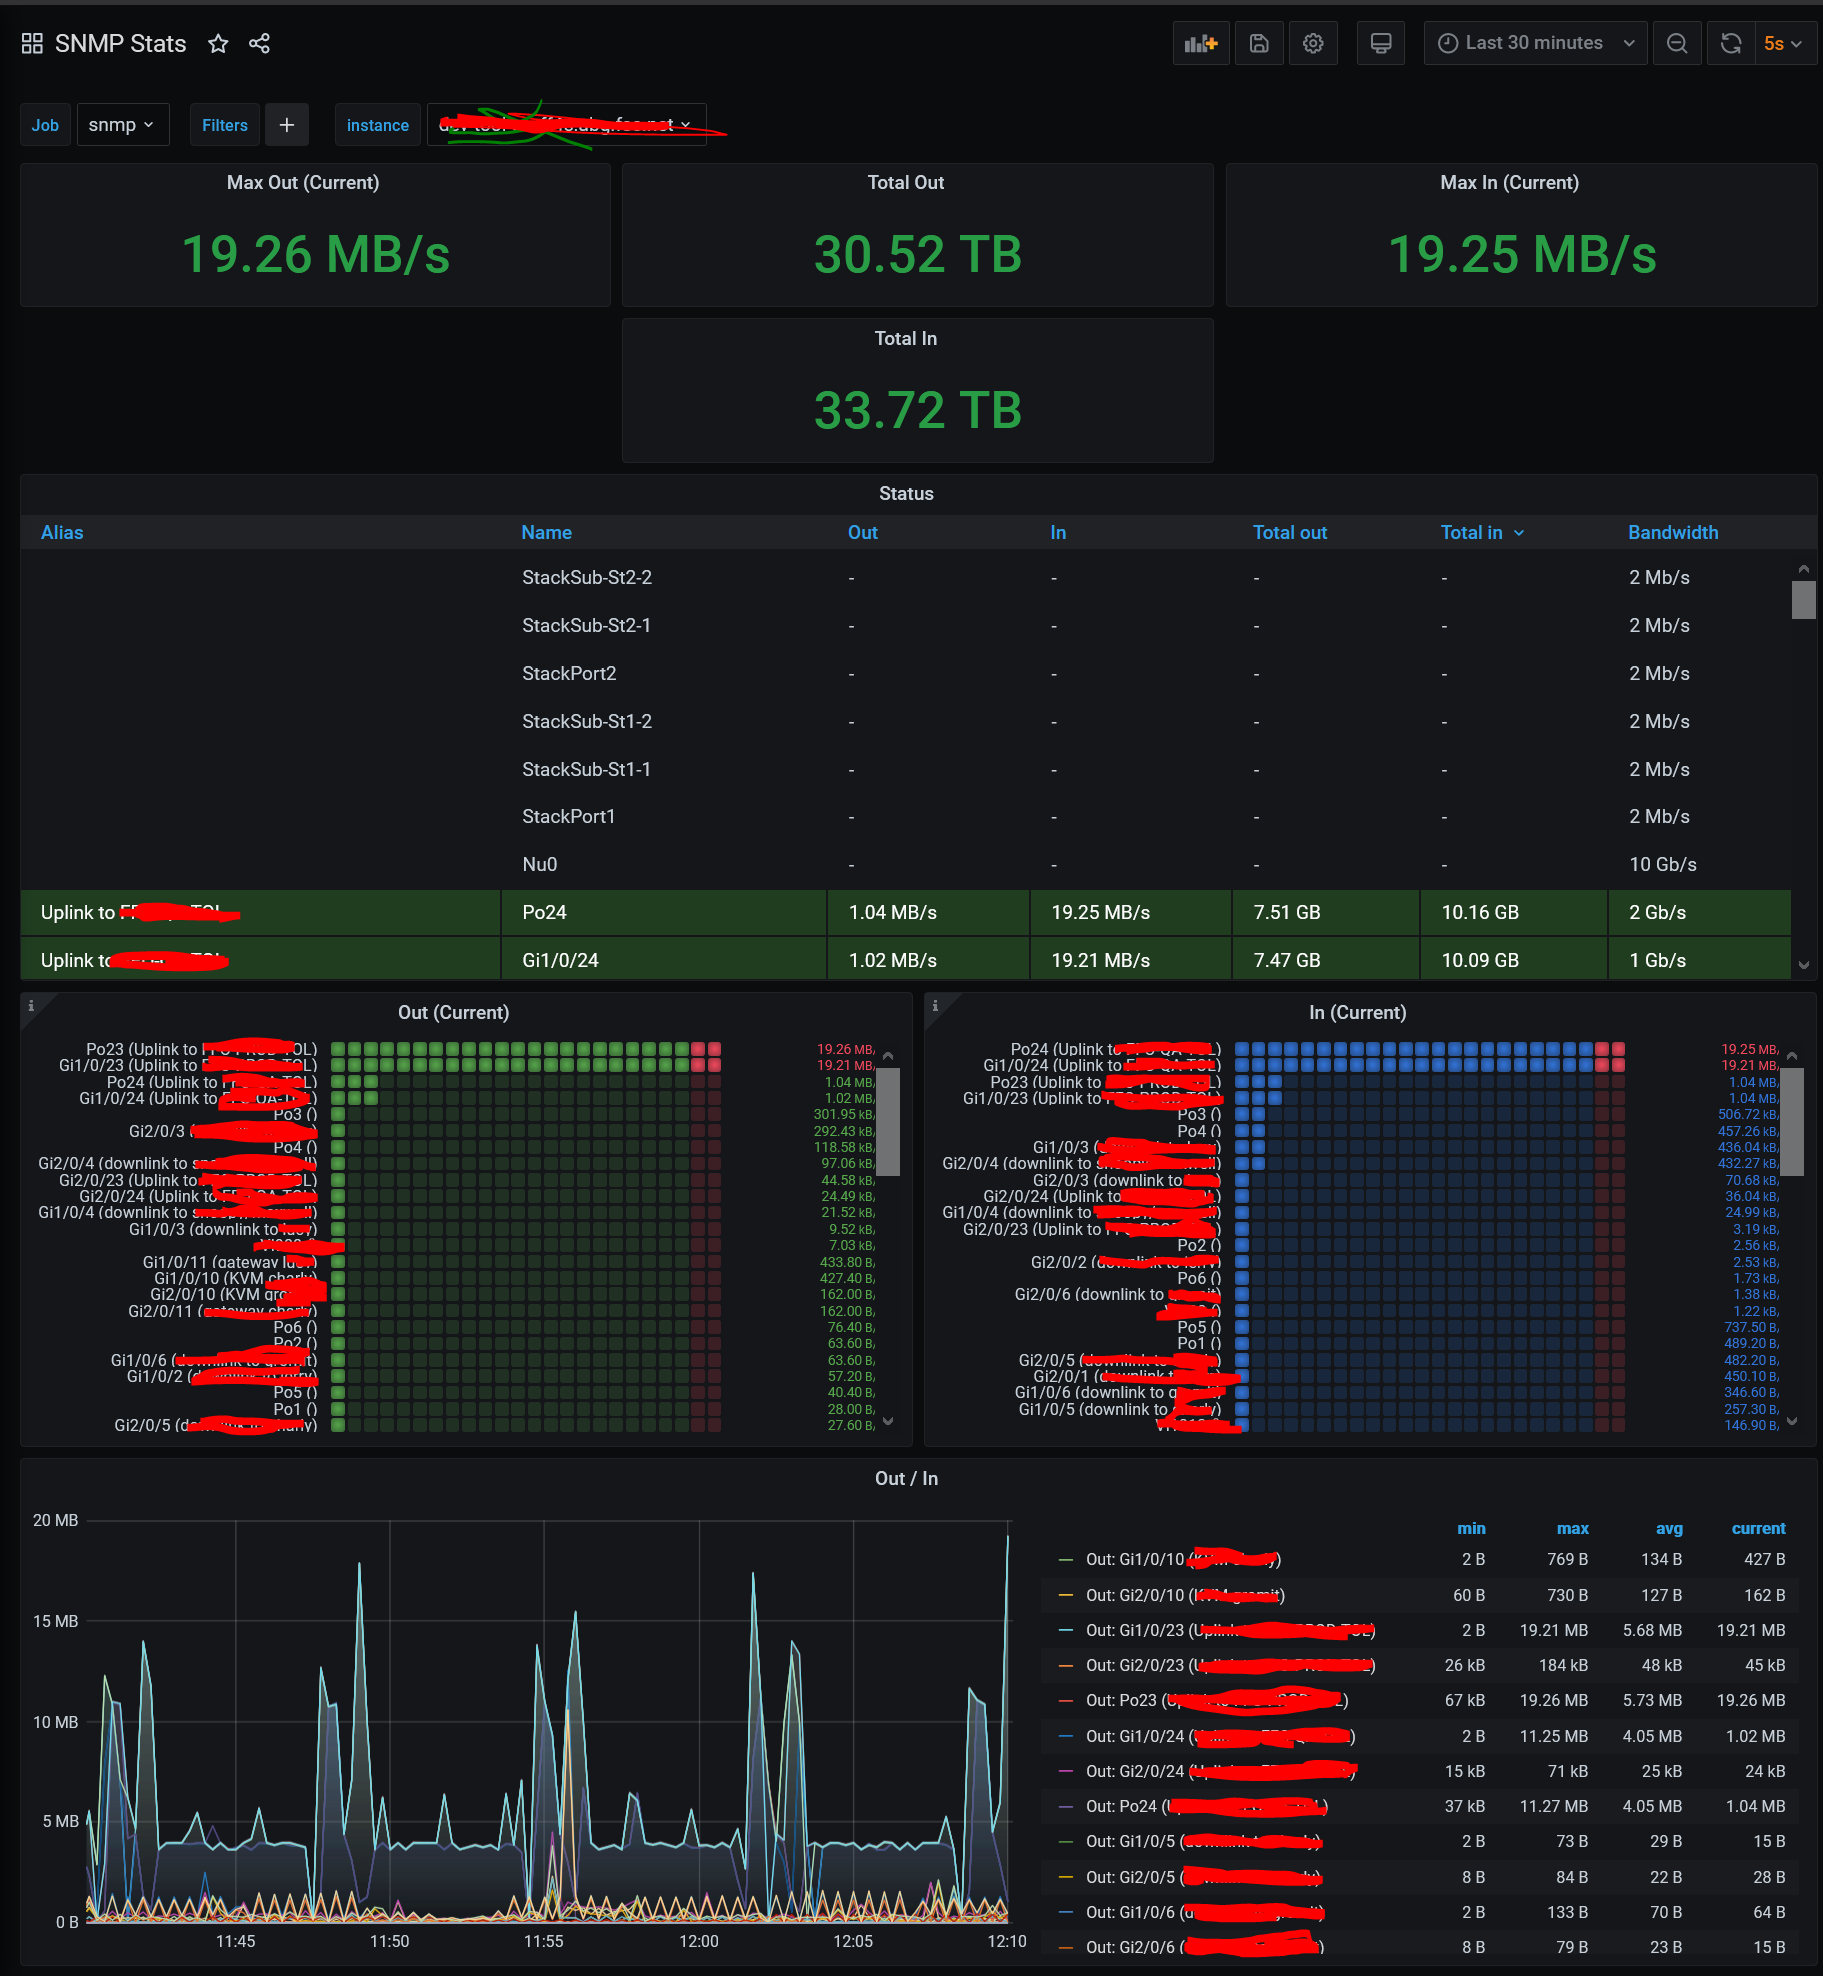Viewport: 1823px width, 1976px height.
Task: Open the Out / In panel title menu
Action: tap(907, 1478)
